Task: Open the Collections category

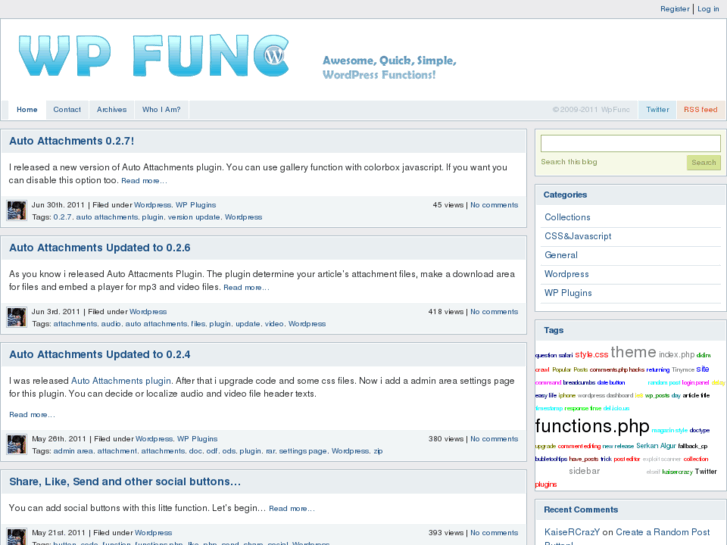Action: click(x=567, y=217)
